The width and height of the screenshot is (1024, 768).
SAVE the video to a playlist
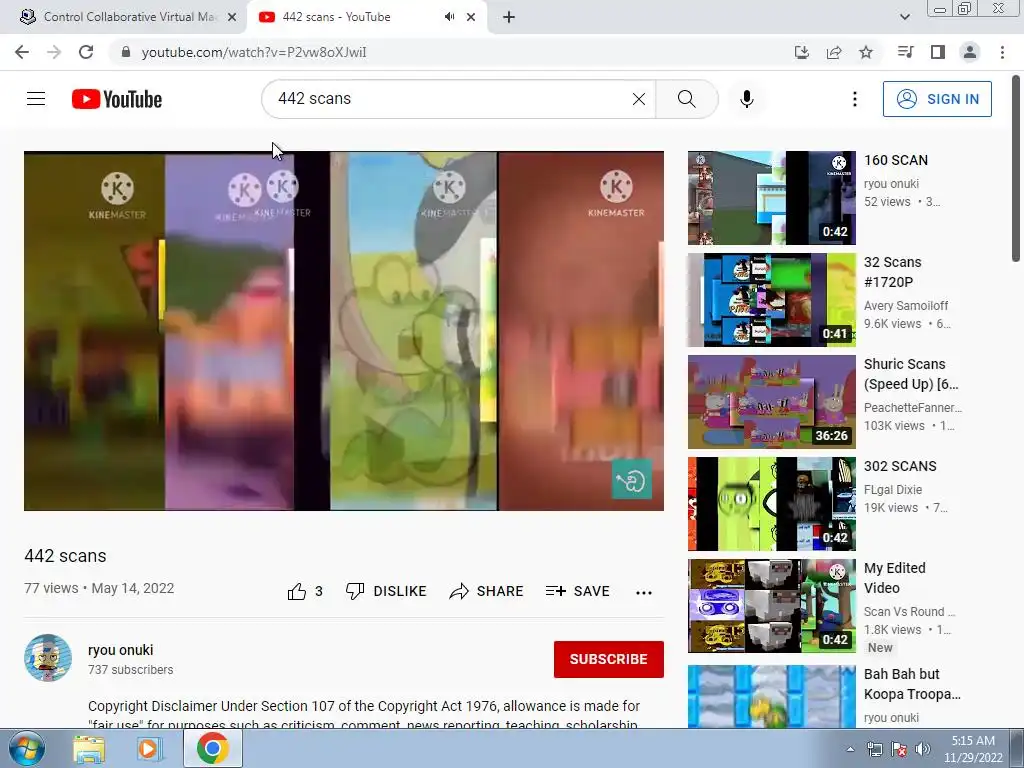coord(577,591)
